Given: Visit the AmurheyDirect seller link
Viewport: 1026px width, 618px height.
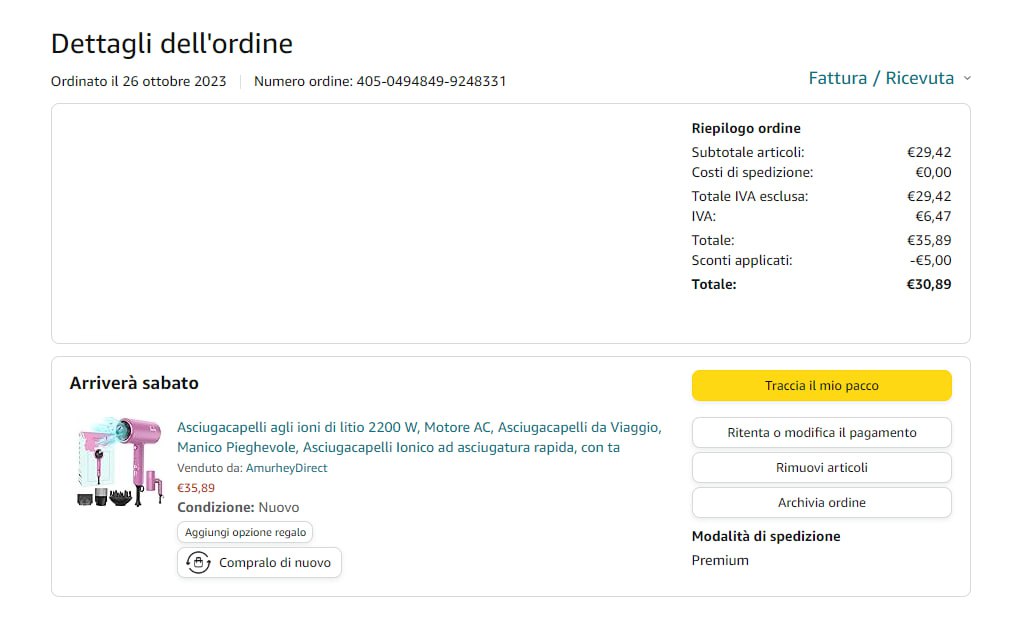Looking at the screenshot, I should (286, 468).
